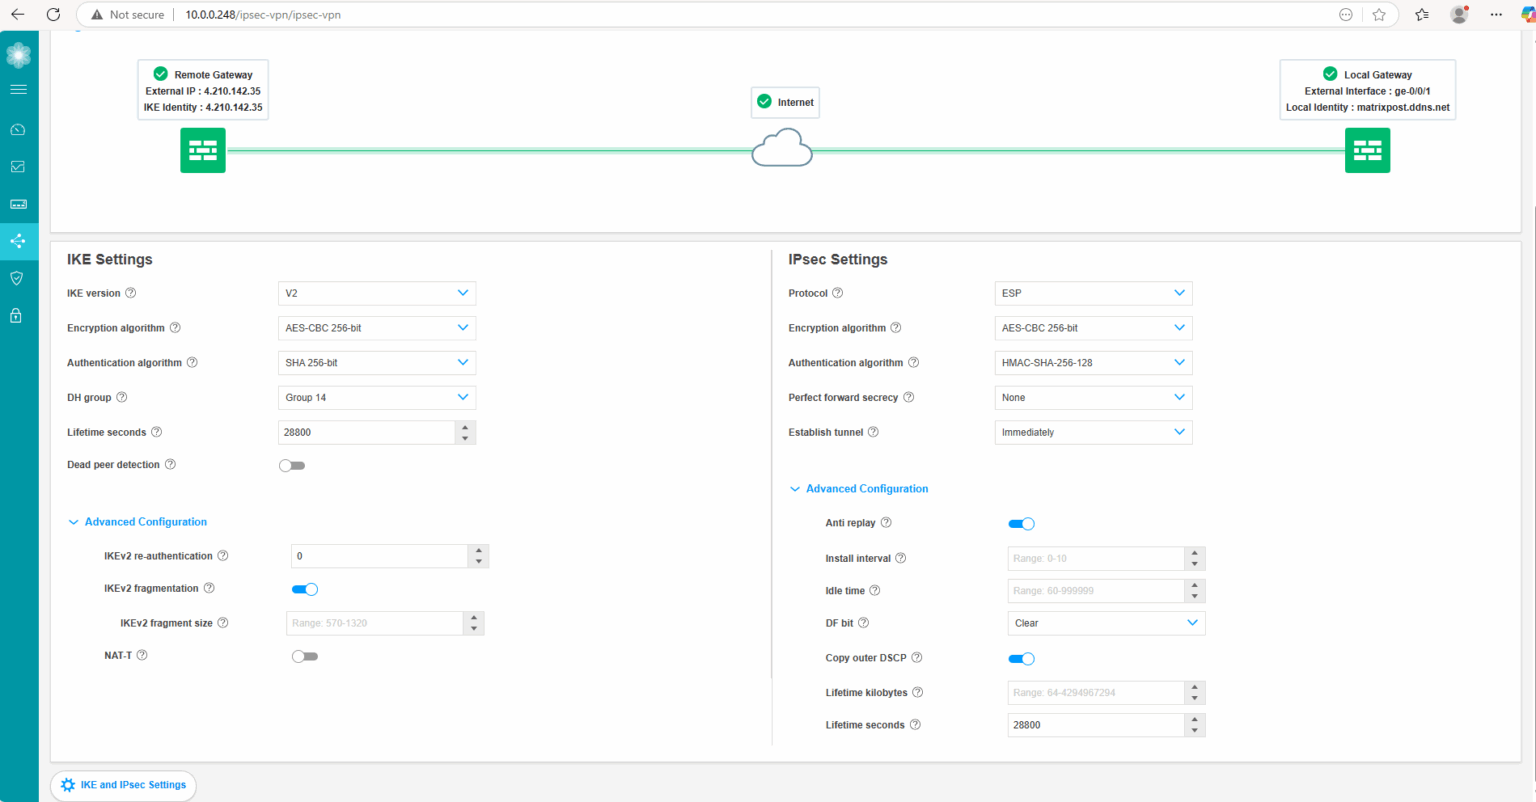
Task: Click the browser back arrow
Action: [18, 14]
